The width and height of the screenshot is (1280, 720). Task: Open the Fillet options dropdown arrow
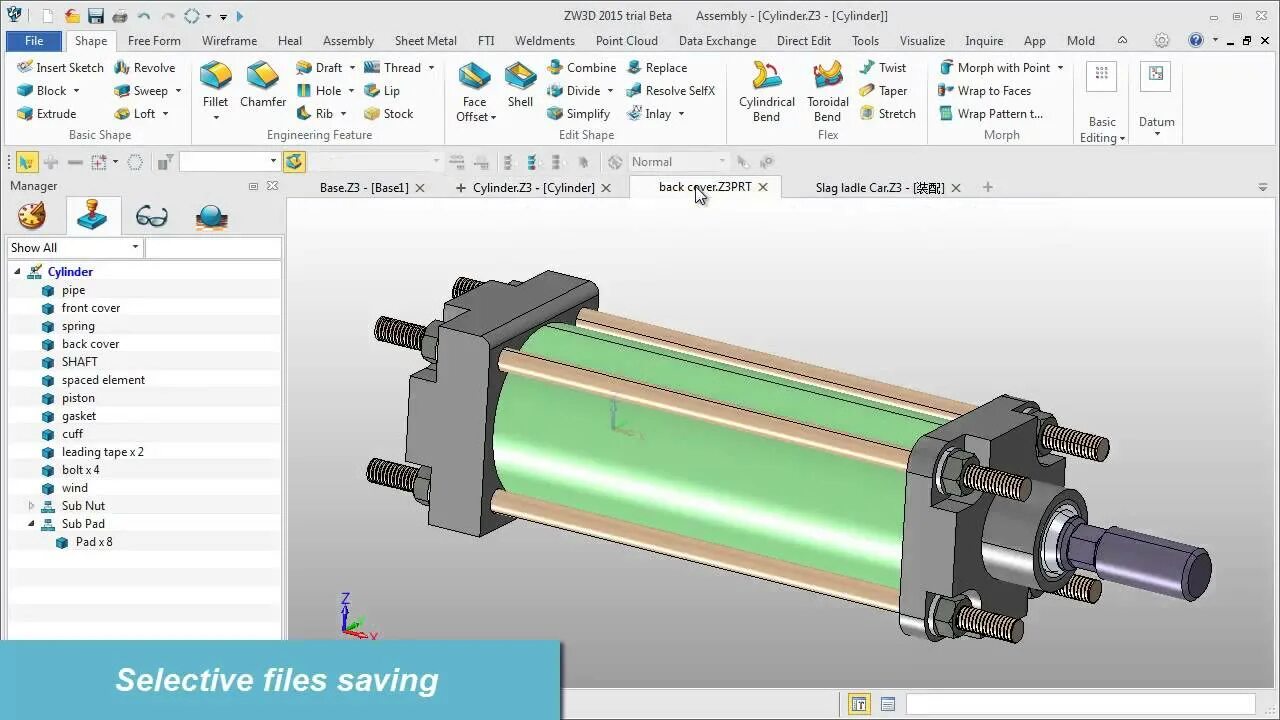pos(216,118)
